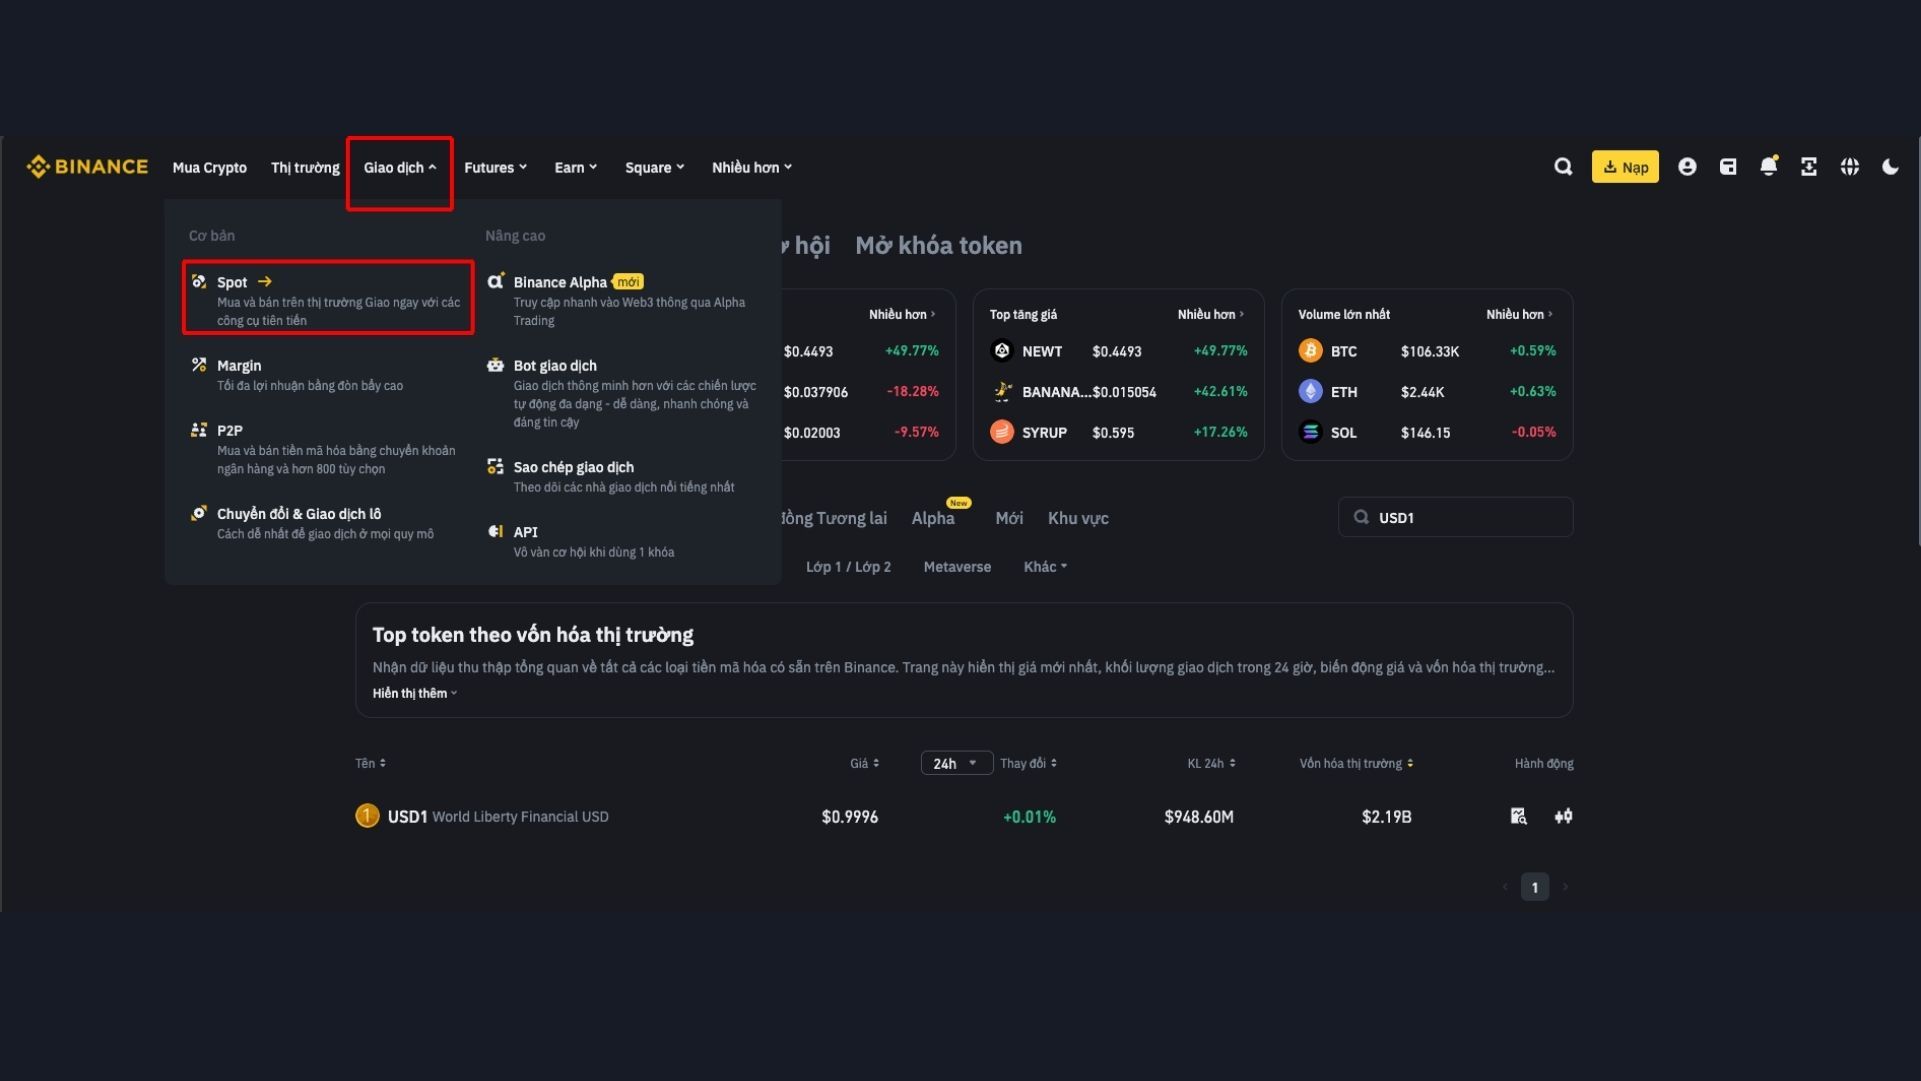Switch to Mở khóa token tab
The width and height of the screenshot is (1921, 1081).
tap(938, 246)
